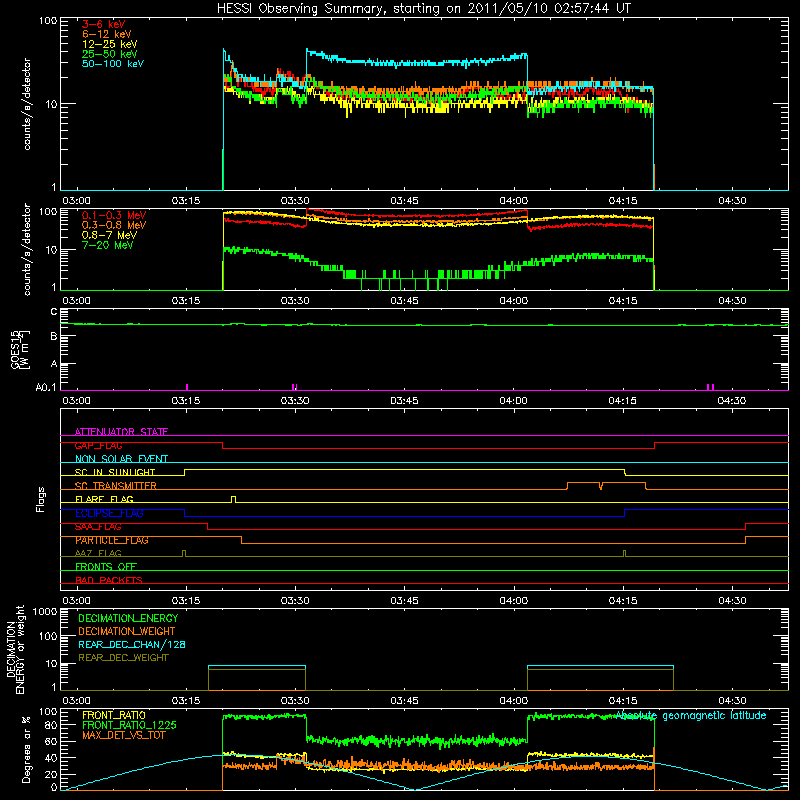800x800 pixels.
Task: Click the A0.1 level label on GOES axis
Action: click(46, 388)
